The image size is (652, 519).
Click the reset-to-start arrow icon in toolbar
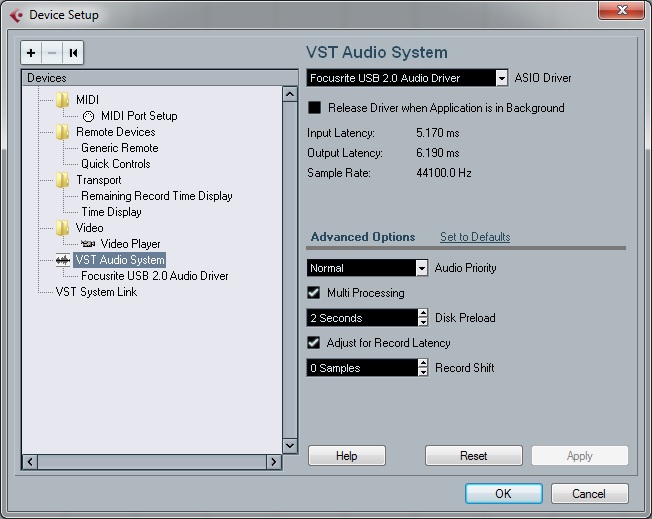[73, 53]
